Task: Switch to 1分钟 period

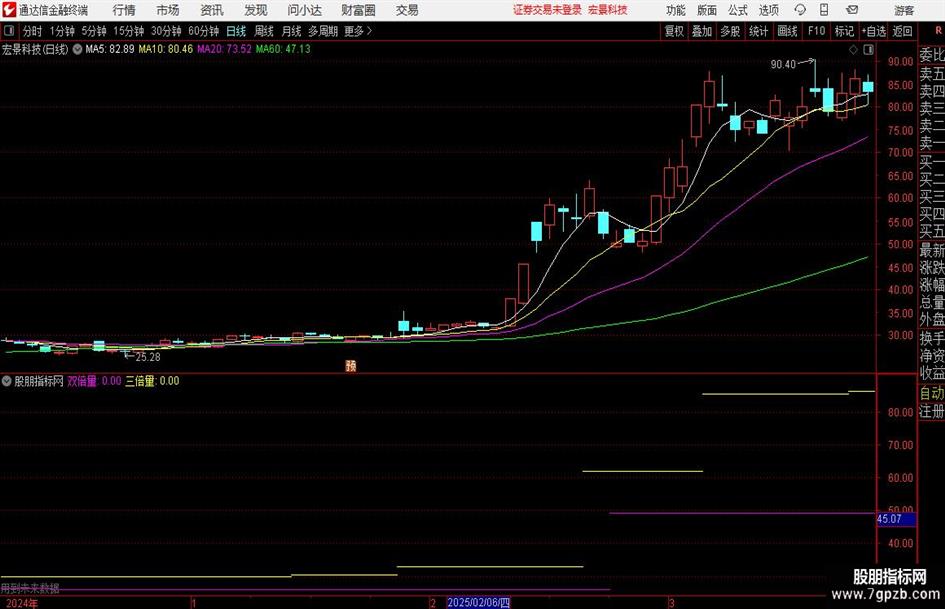Action: point(62,31)
